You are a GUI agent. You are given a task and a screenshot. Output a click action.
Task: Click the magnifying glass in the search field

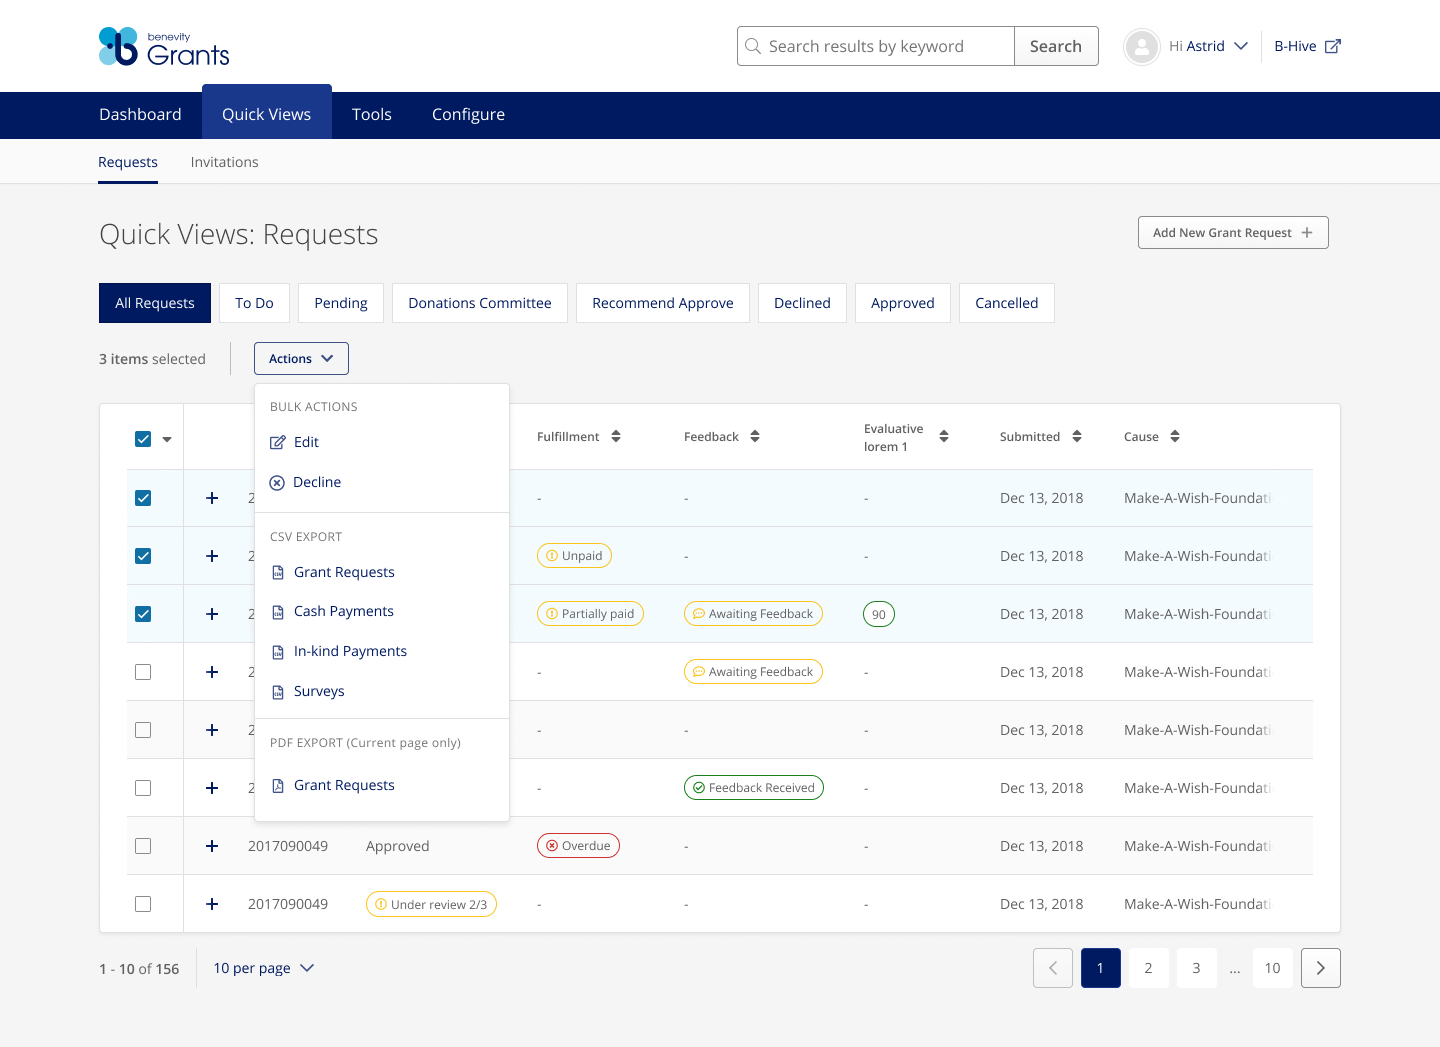tap(755, 46)
